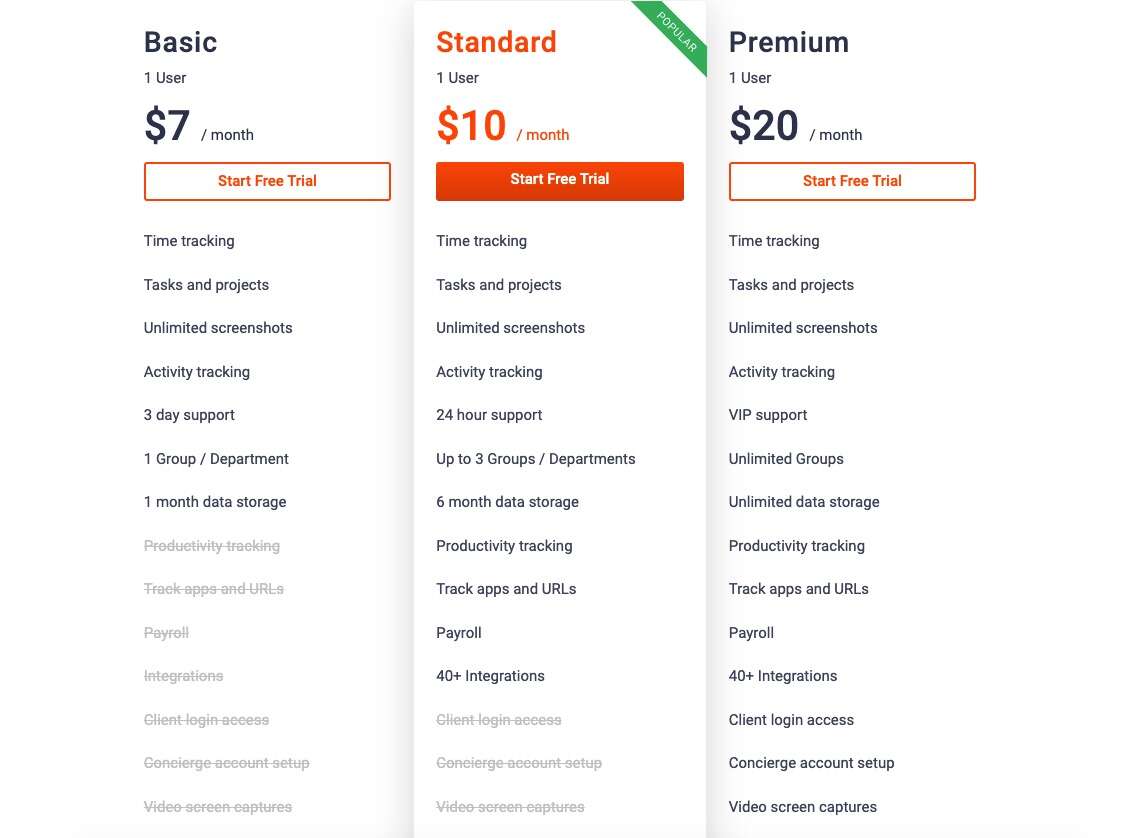The image size is (1140, 838).
Task: Select Payroll under the Premium plan
Action: coord(751,633)
